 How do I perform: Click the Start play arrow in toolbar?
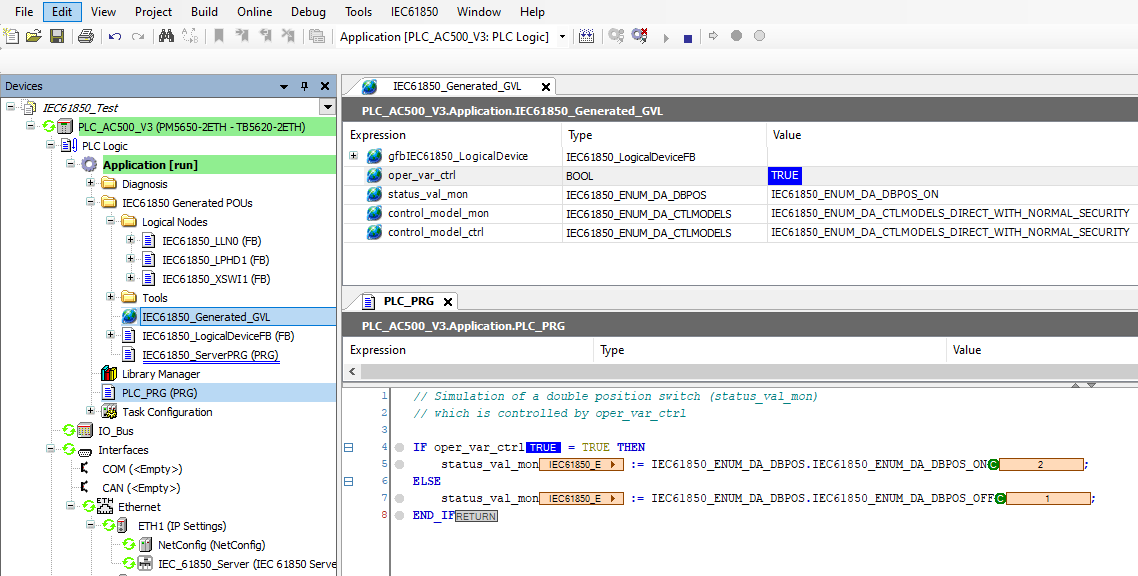[x=666, y=38]
